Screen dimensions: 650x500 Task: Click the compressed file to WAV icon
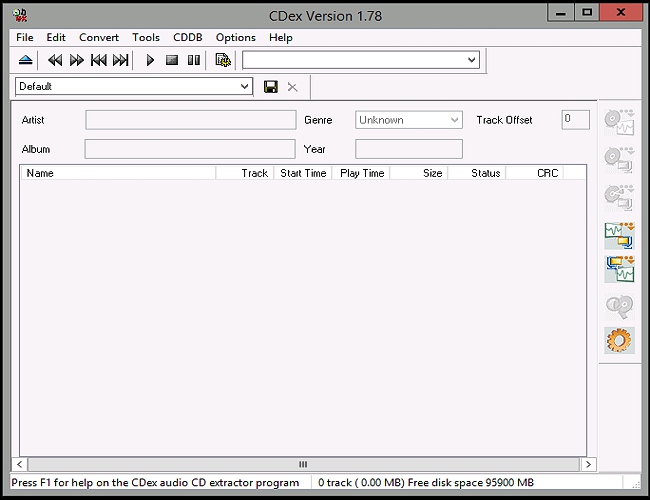tap(619, 270)
